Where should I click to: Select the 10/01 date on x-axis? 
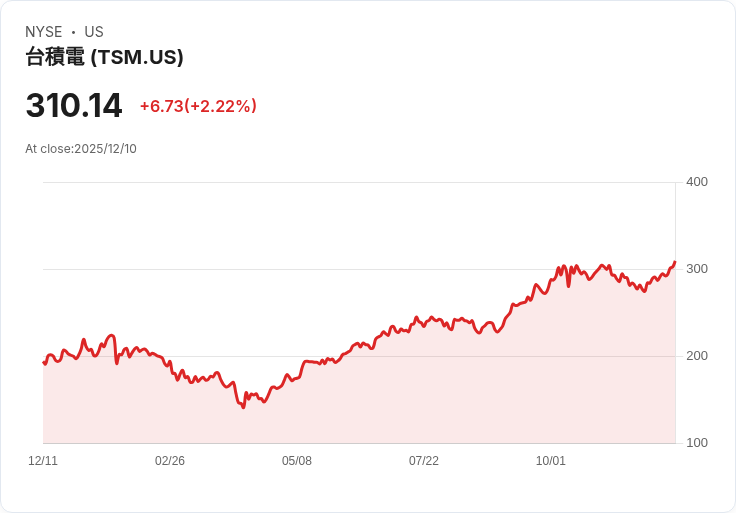pyautogui.click(x=551, y=461)
